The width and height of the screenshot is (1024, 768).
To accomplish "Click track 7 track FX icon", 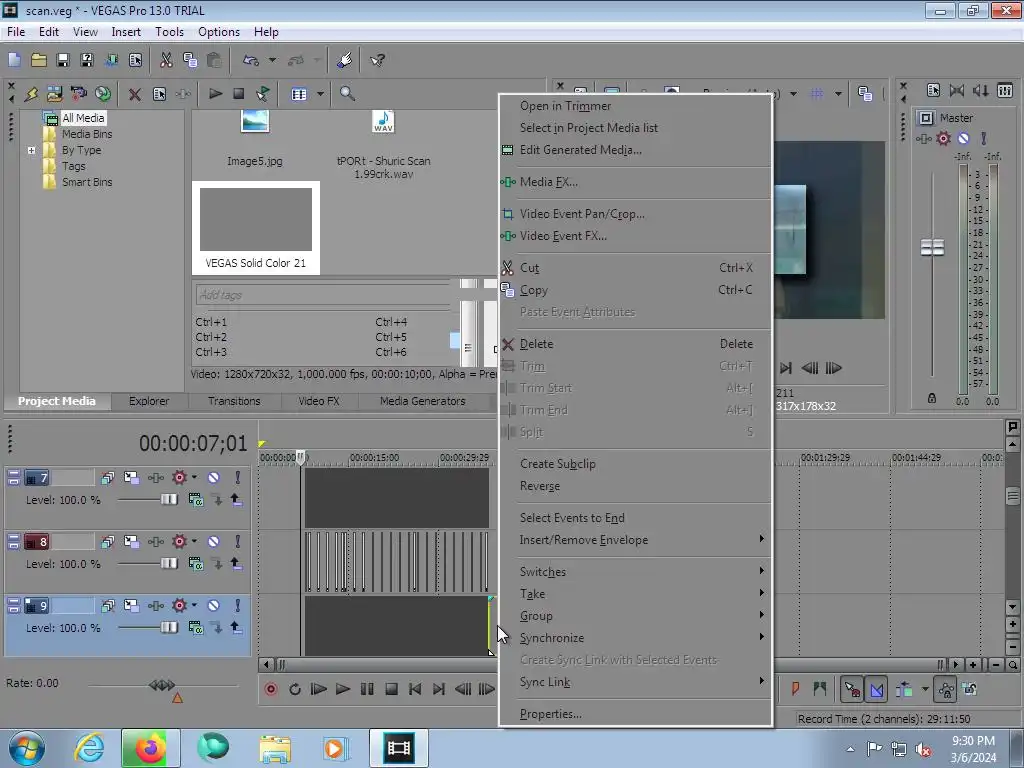I will pyautogui.click(x=155, y=478).
